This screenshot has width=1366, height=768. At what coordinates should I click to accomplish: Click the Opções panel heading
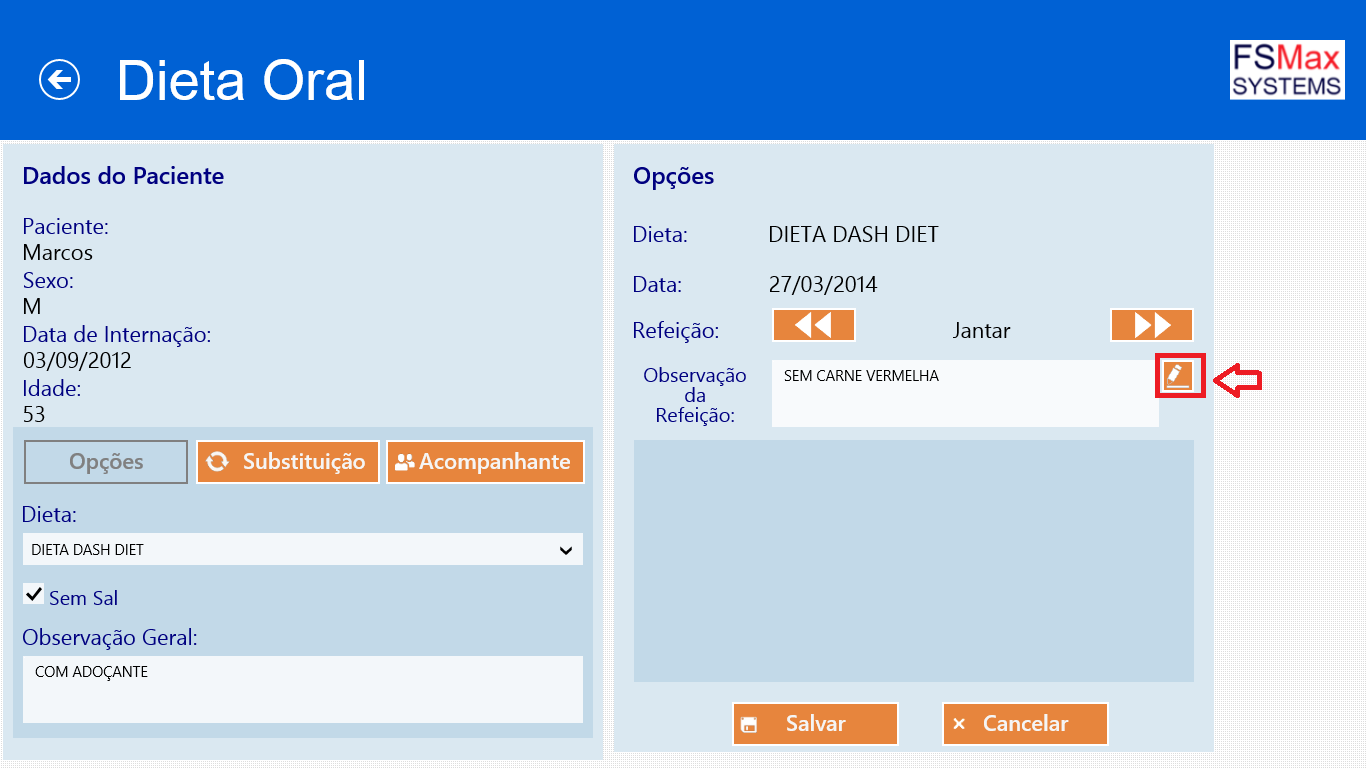pyautogui.click(x=674, y=177)
